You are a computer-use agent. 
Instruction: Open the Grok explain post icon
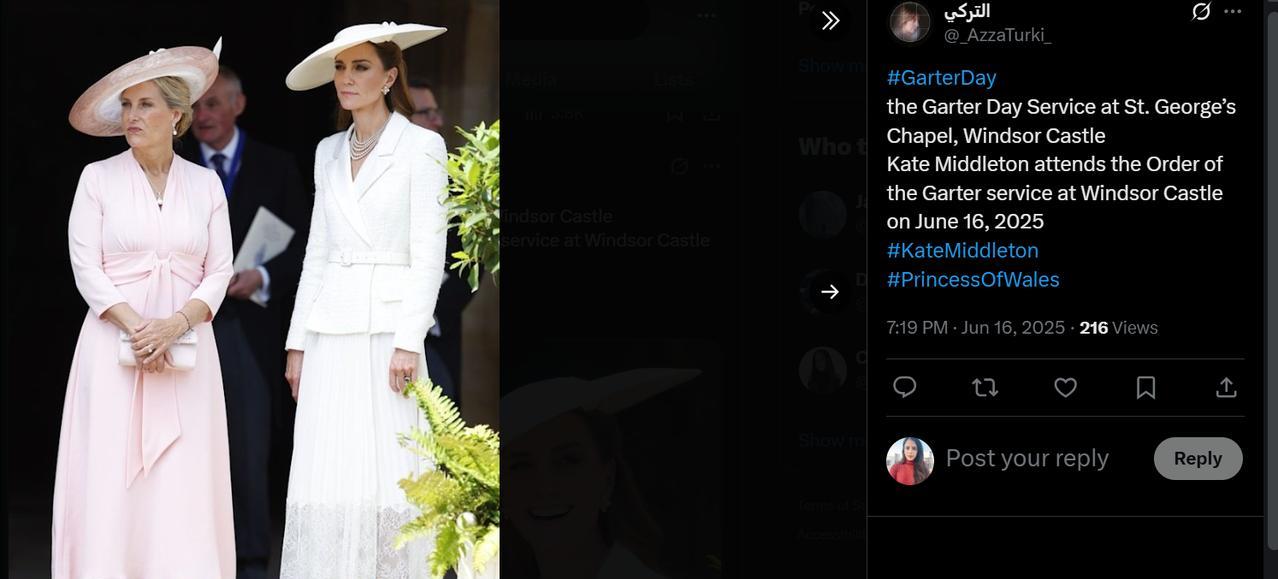pyautogui.click(x=1201, y=11)
